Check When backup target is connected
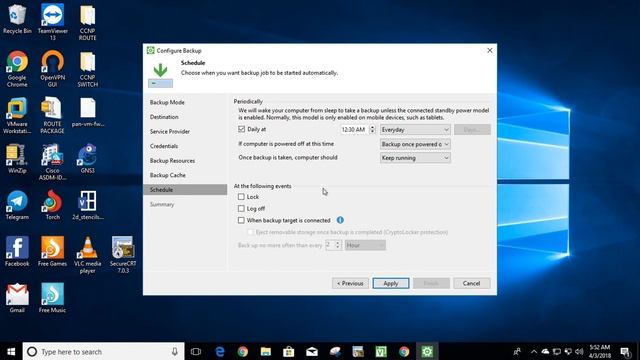Screen dimensions: 640x360 [x=241, y=220]
